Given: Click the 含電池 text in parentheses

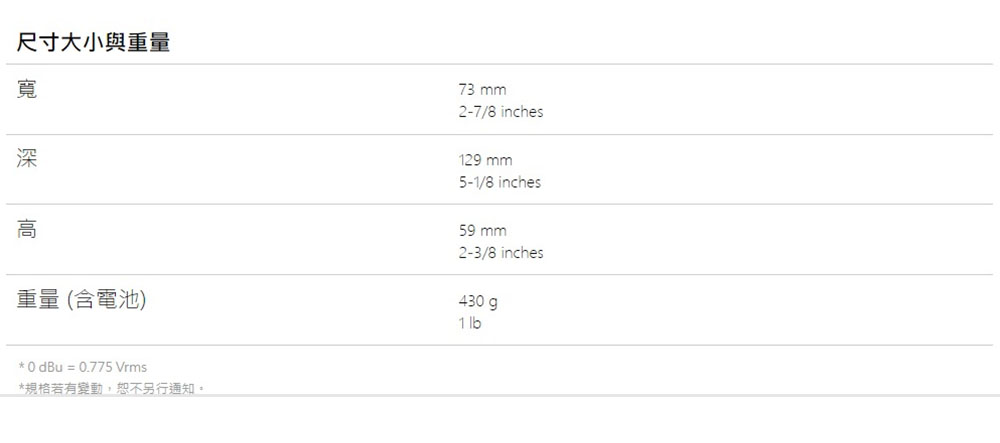Looking at the screenshot, I should point(107,300).
